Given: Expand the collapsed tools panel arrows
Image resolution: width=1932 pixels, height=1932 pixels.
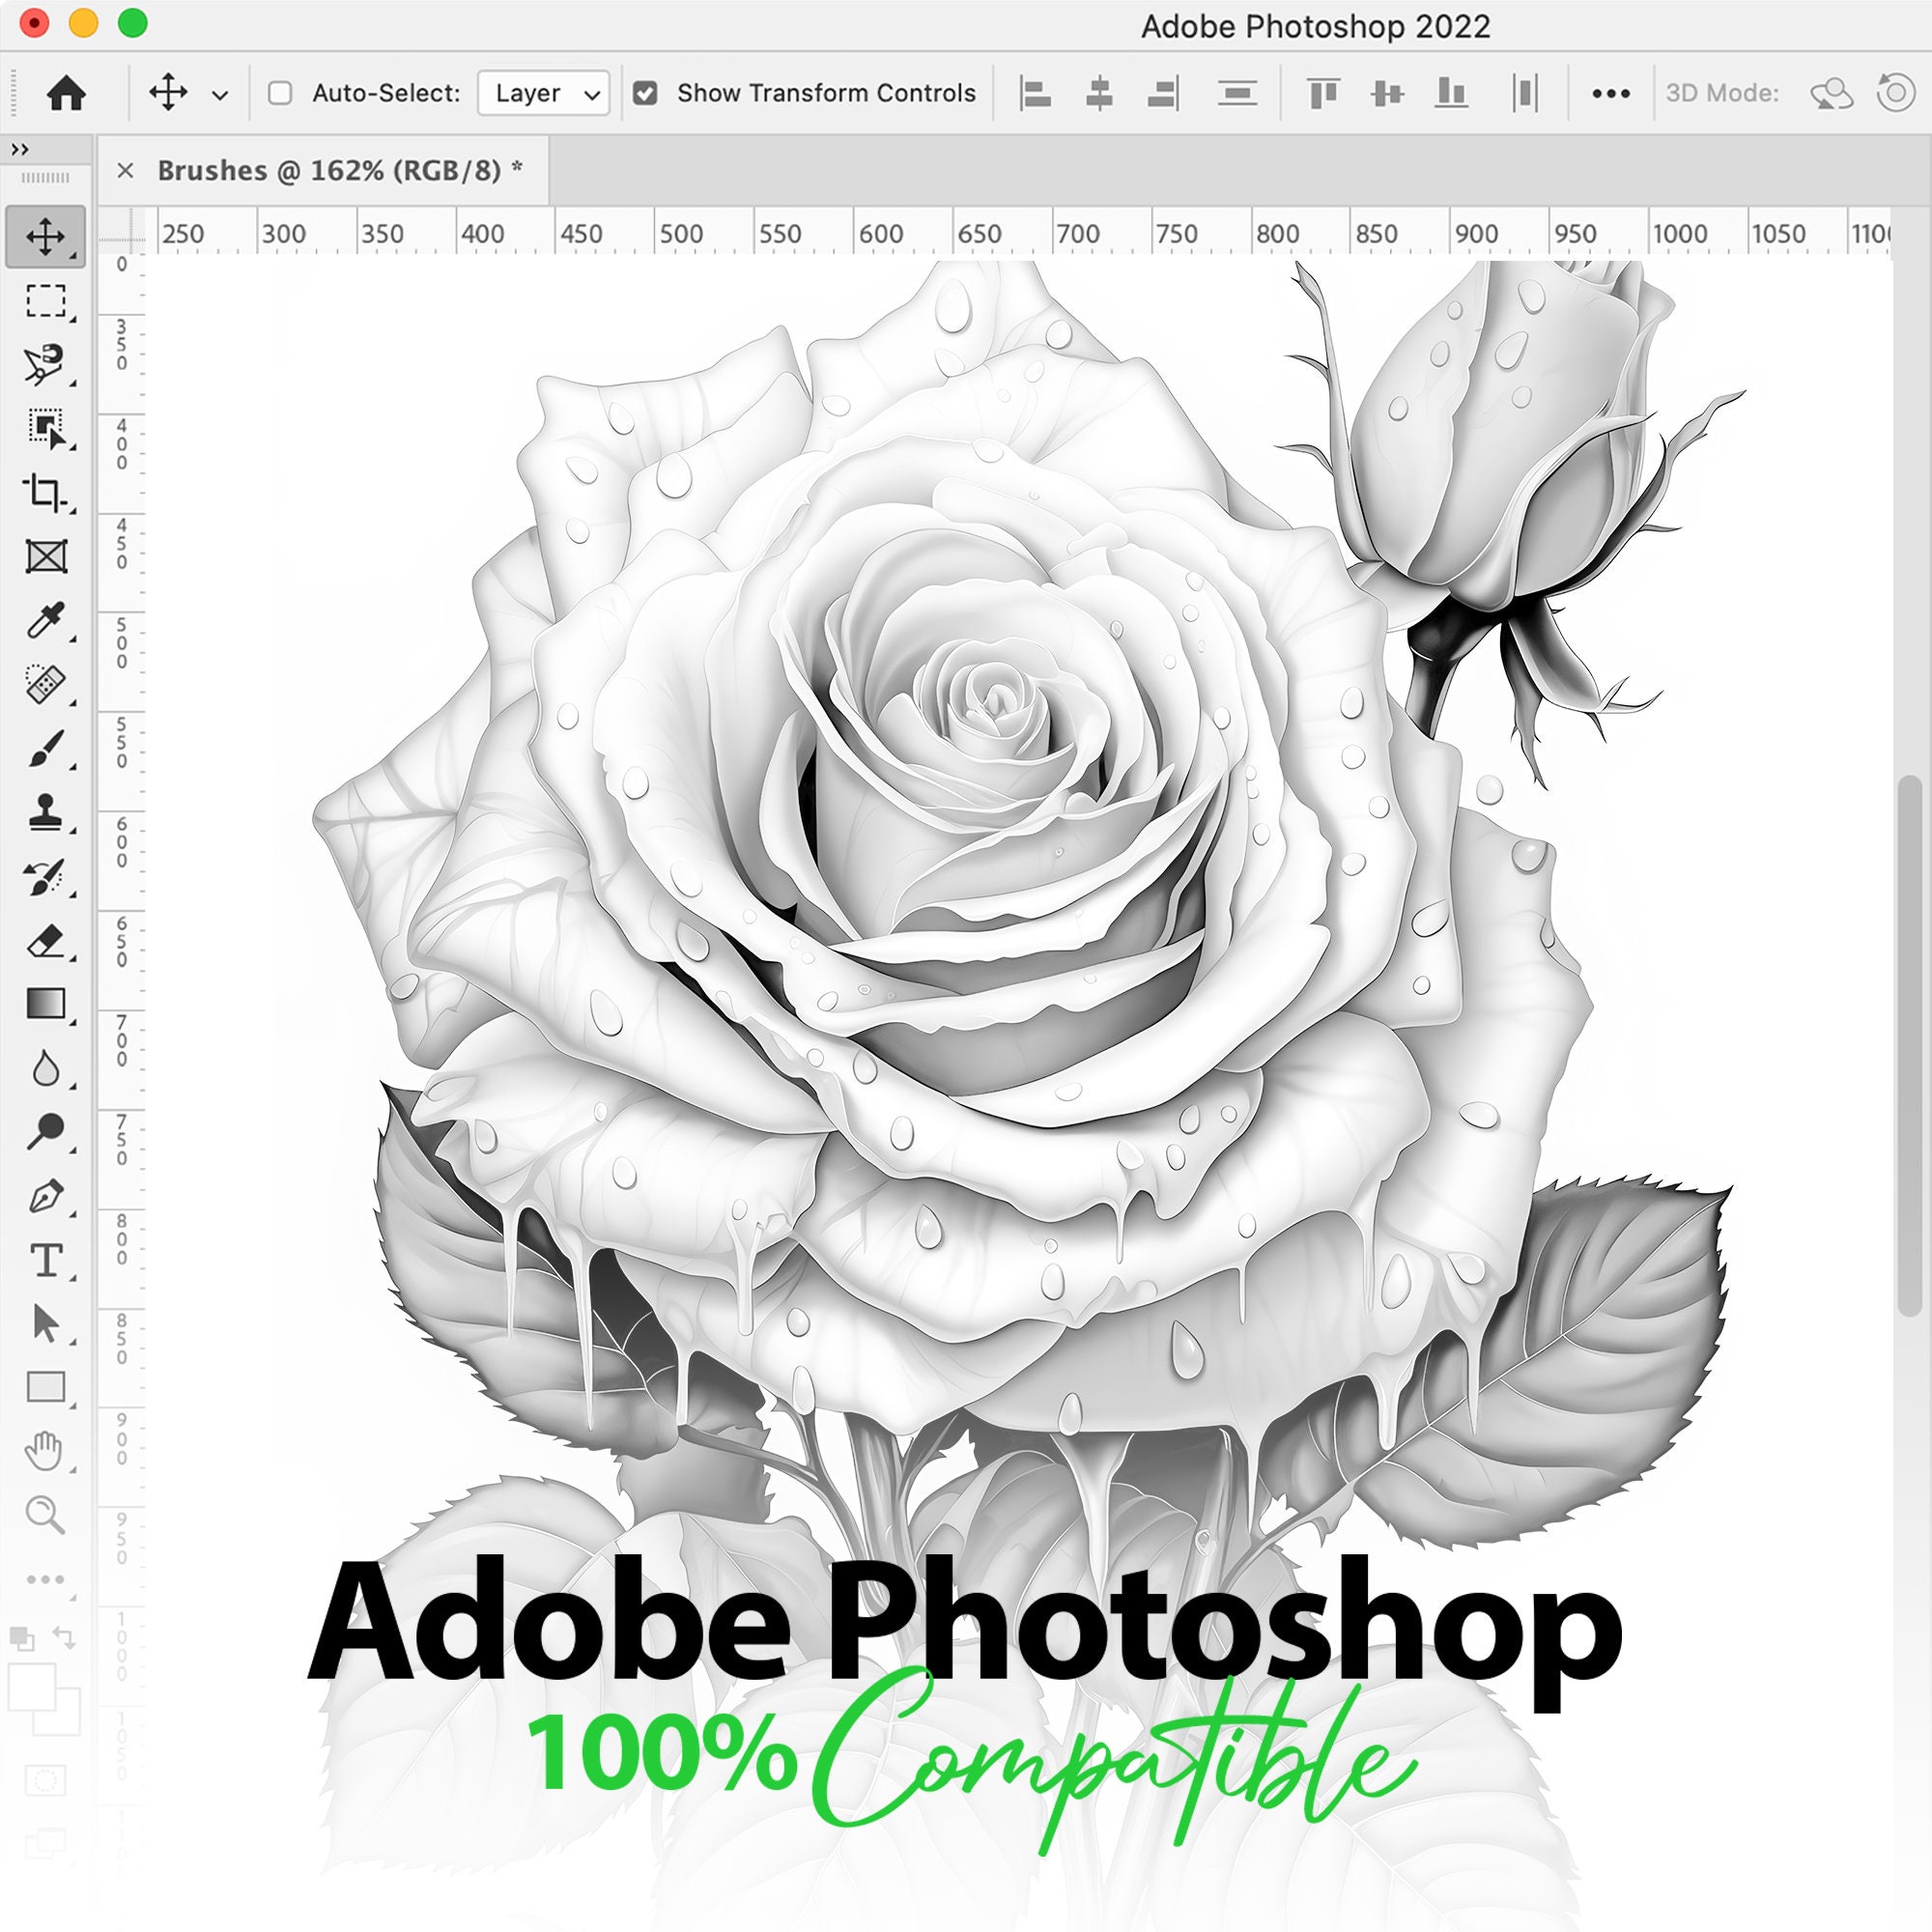Looking at the screenshot, I should [19, 150].
